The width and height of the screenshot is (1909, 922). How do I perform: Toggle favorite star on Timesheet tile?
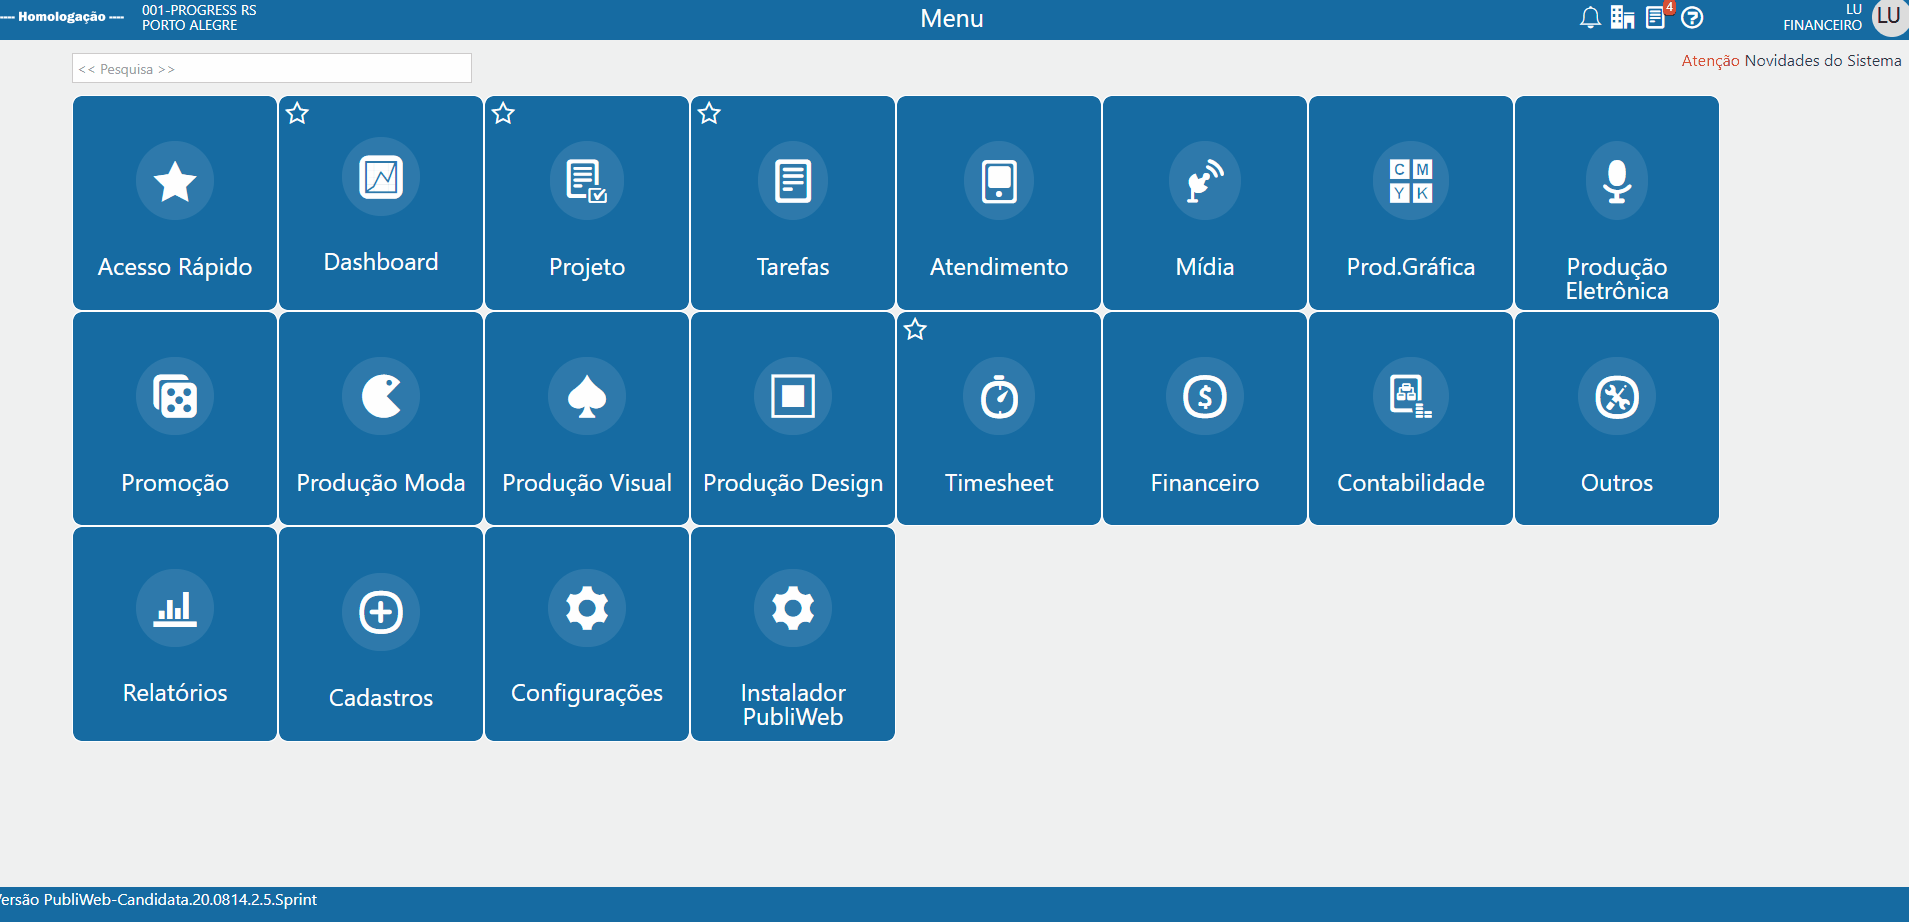[x=915, y=329]
